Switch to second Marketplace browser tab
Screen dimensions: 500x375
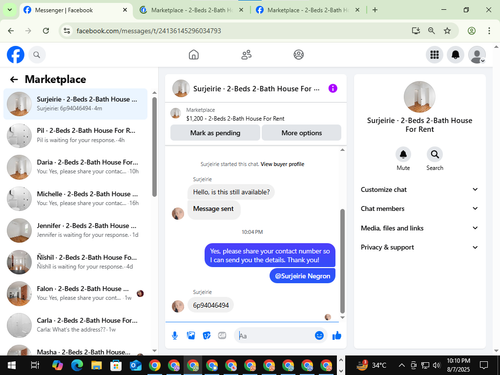[192, 10]
